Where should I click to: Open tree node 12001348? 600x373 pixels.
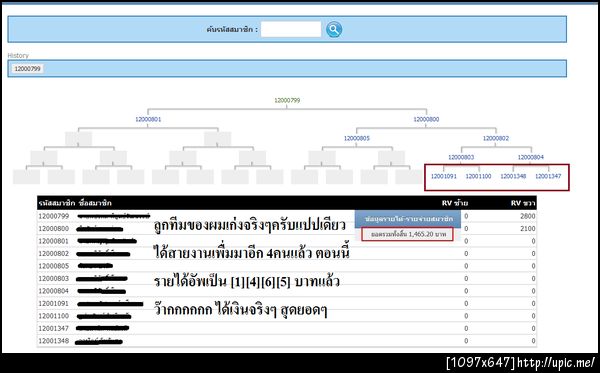tap(513, 176)
